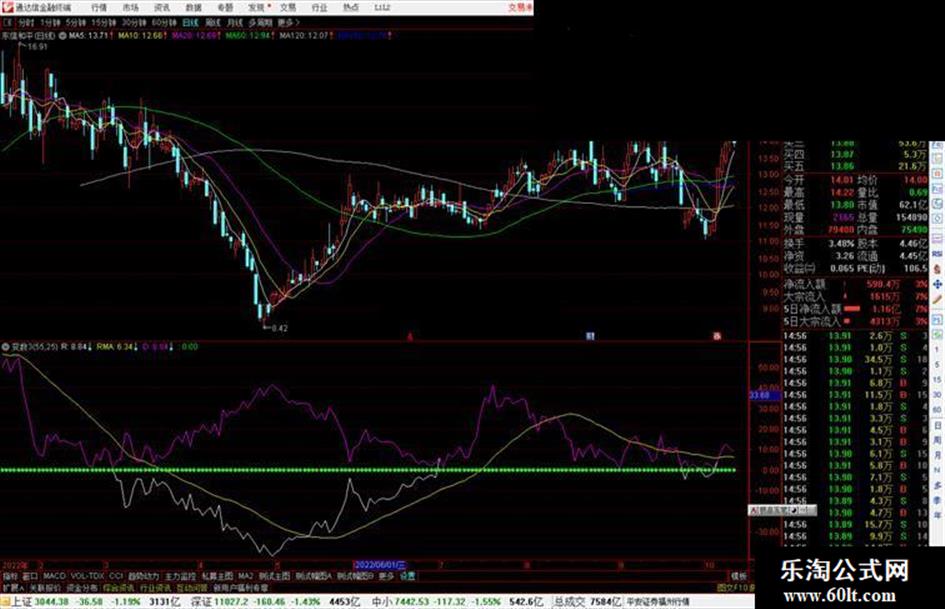Image resolution: width=945 pixels, height=609 pixels.
Task: Click the 通达信 red logo icon in title bar
Action: (x=7, y=7)
